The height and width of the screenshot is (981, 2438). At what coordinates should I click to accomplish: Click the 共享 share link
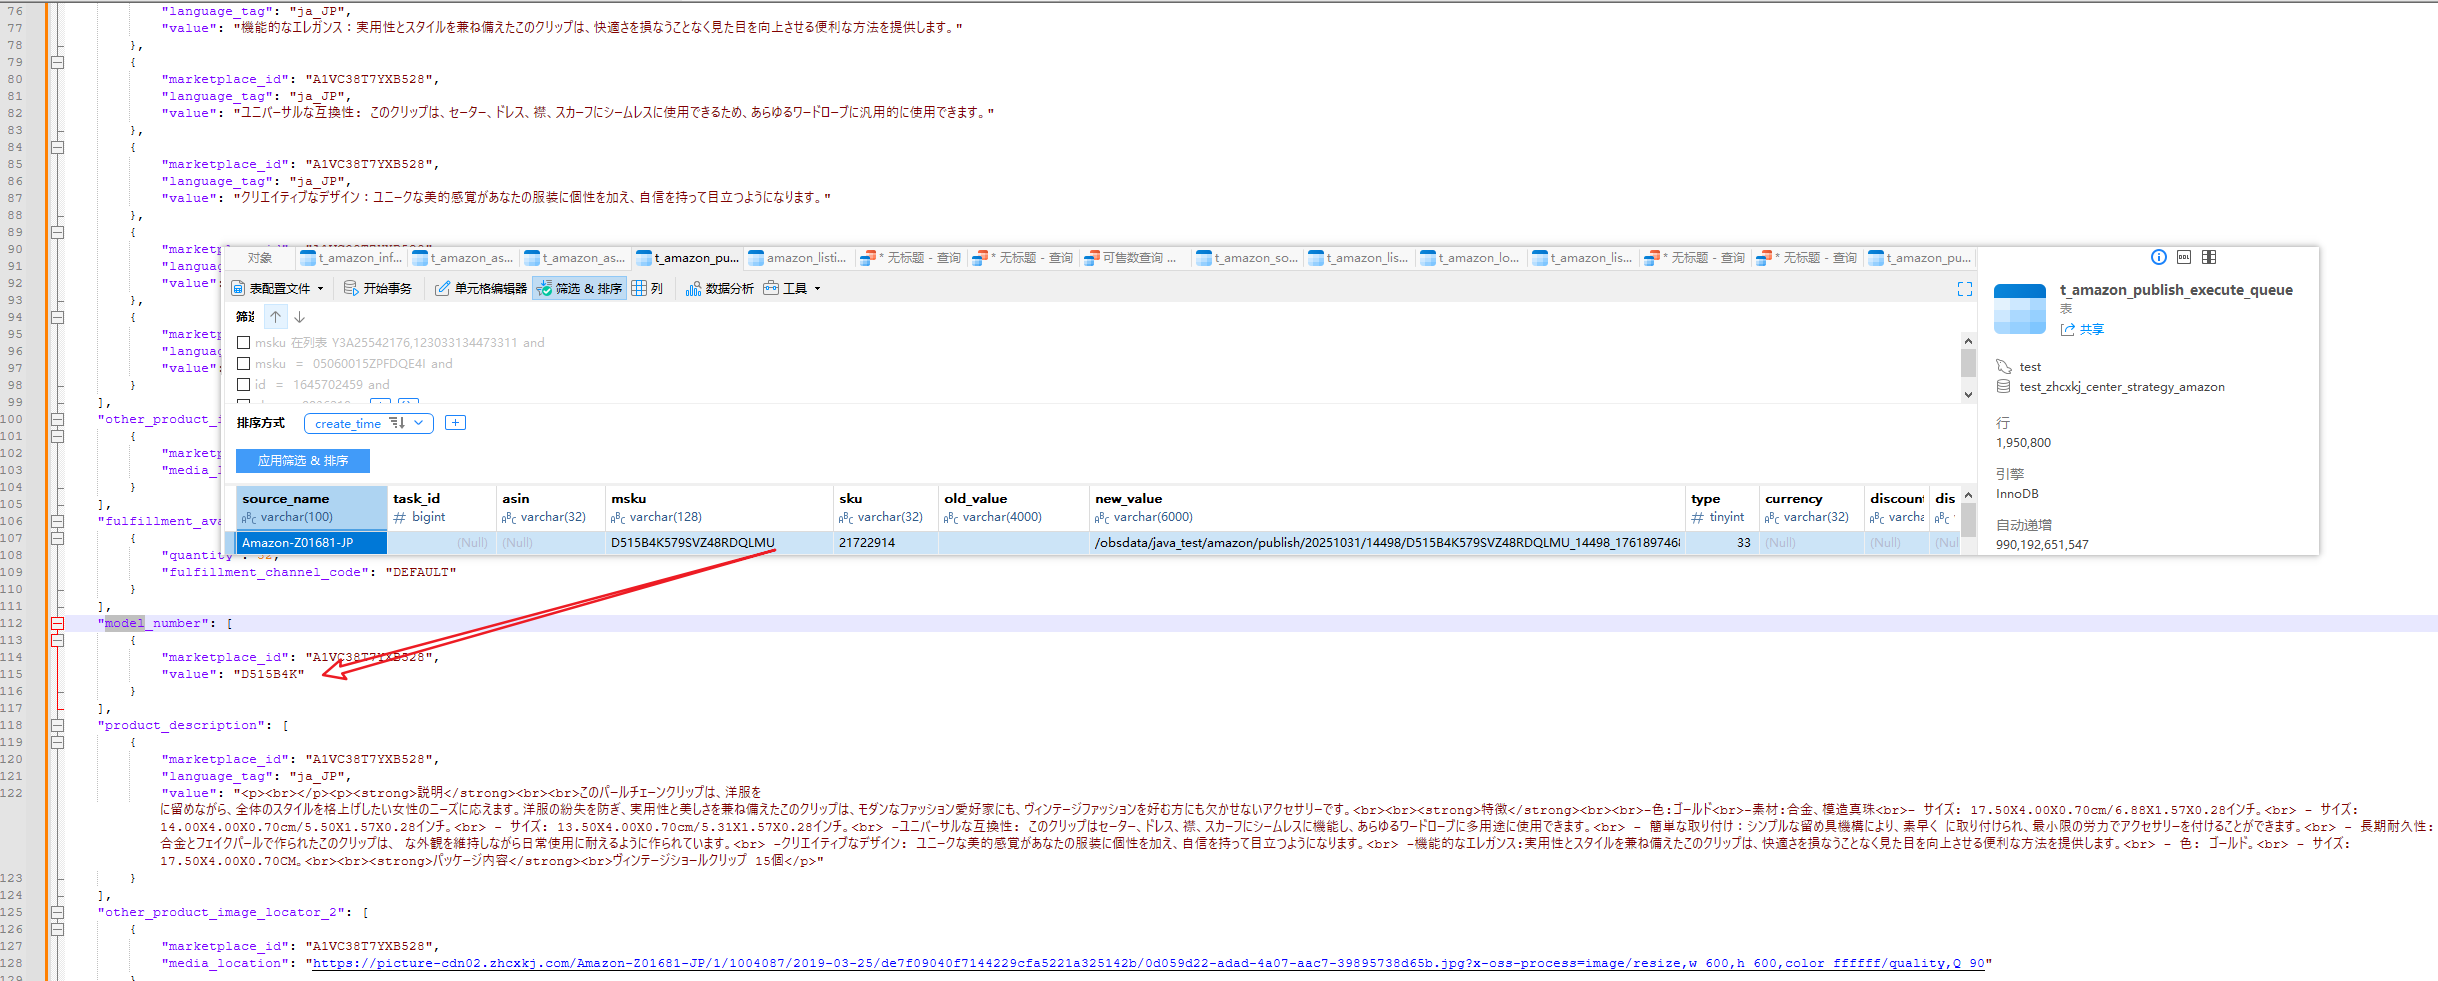point(2082,329)
